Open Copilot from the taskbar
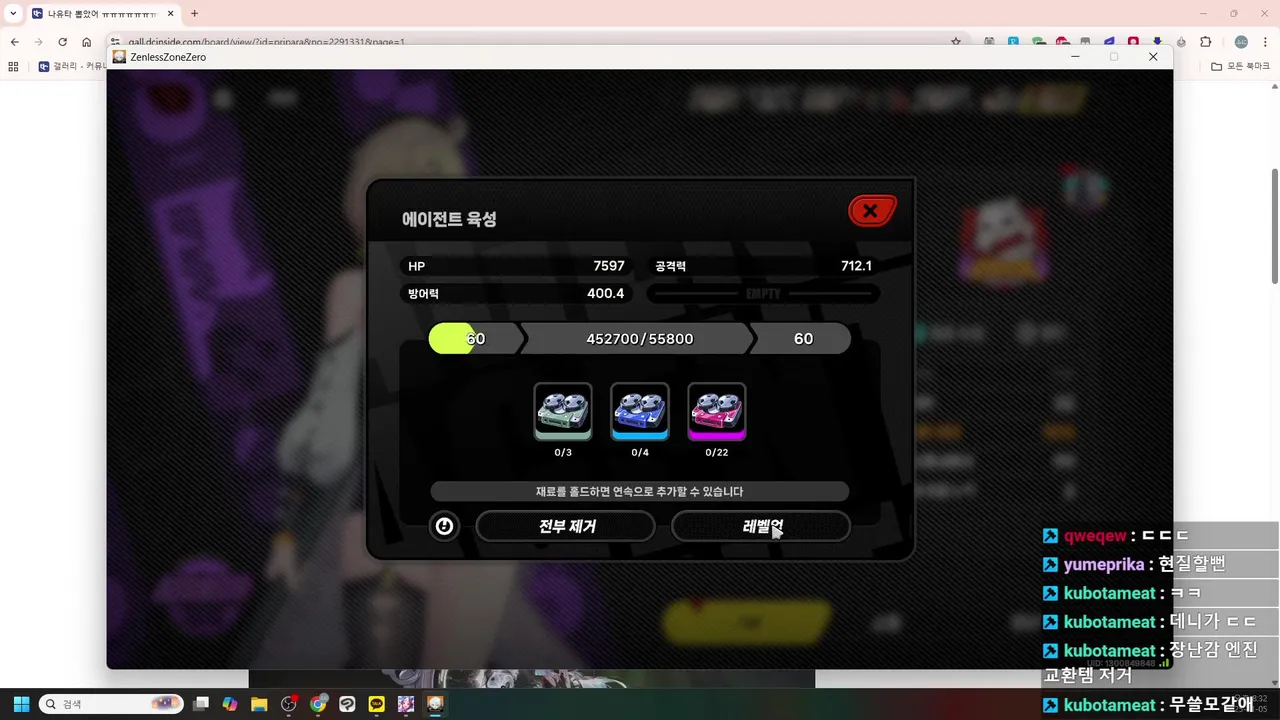1280x720 pixels. [x=230, y=704]
